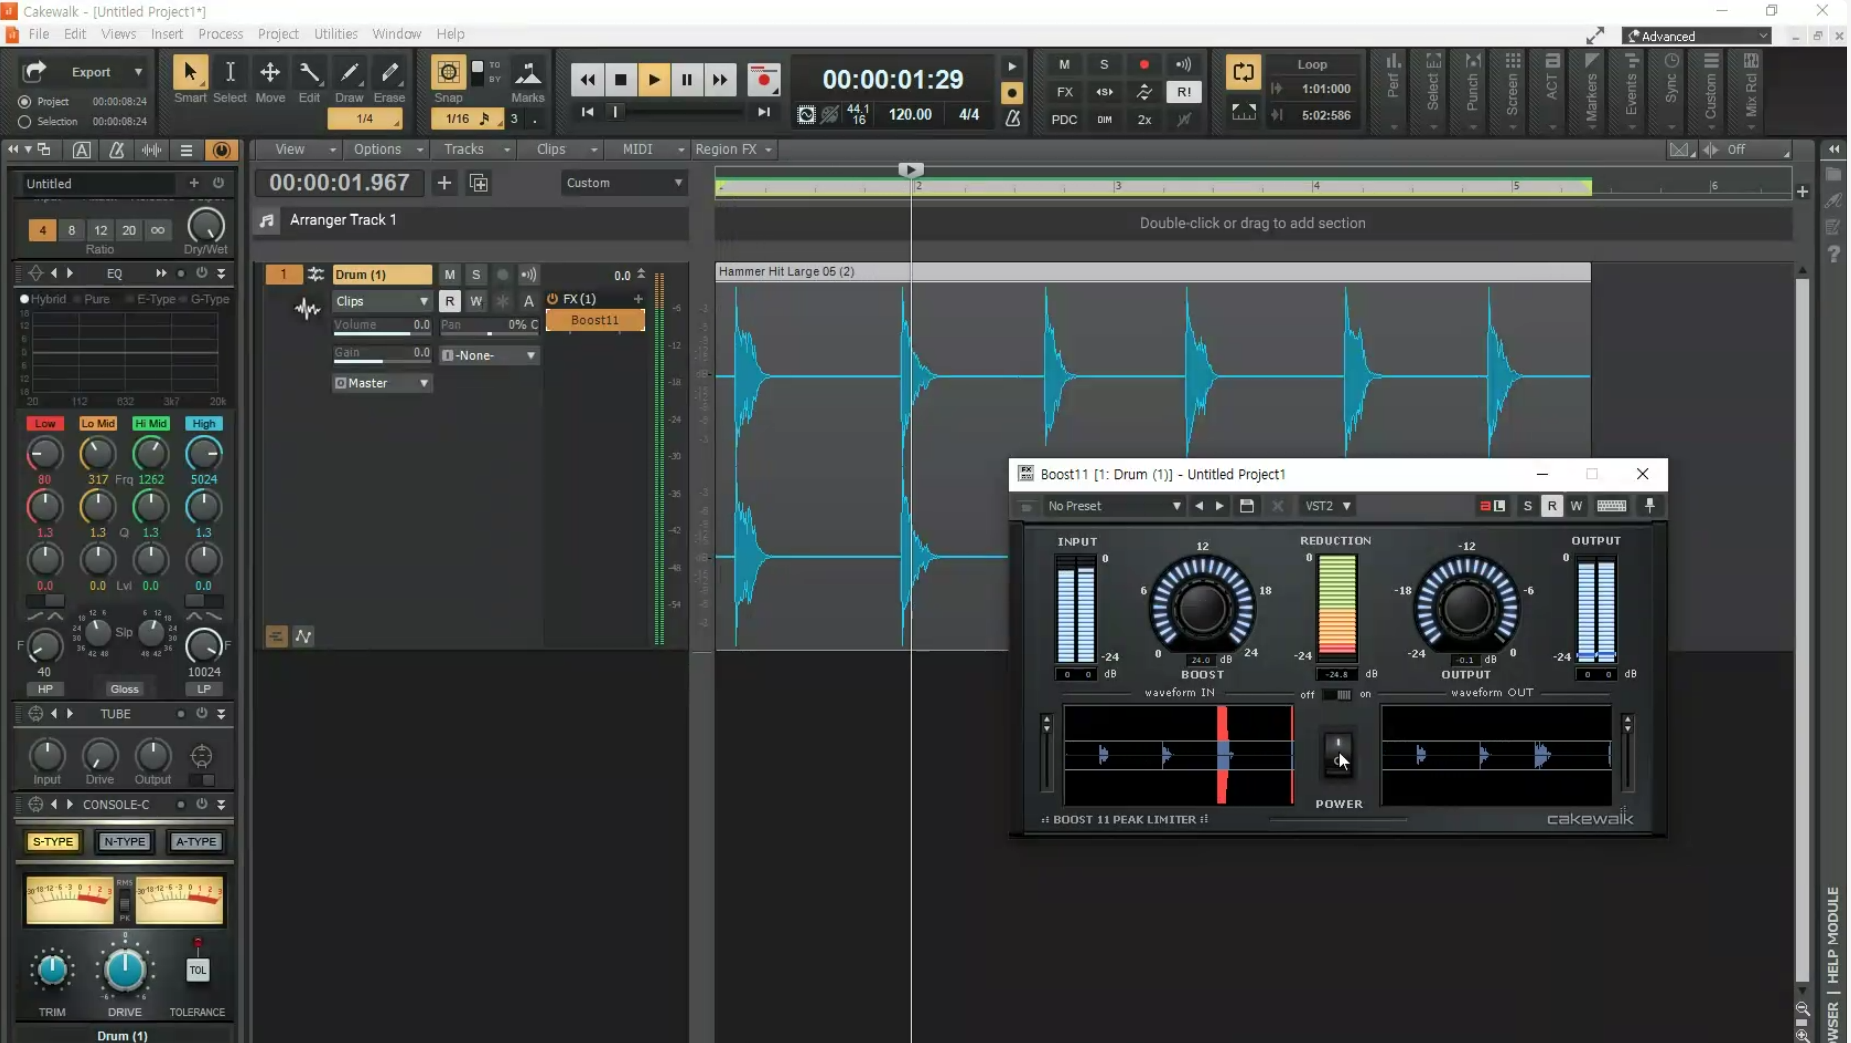Expand the Custom track control dropdown
Viewport: 1851px width, 1043px height.
(623, 183)
